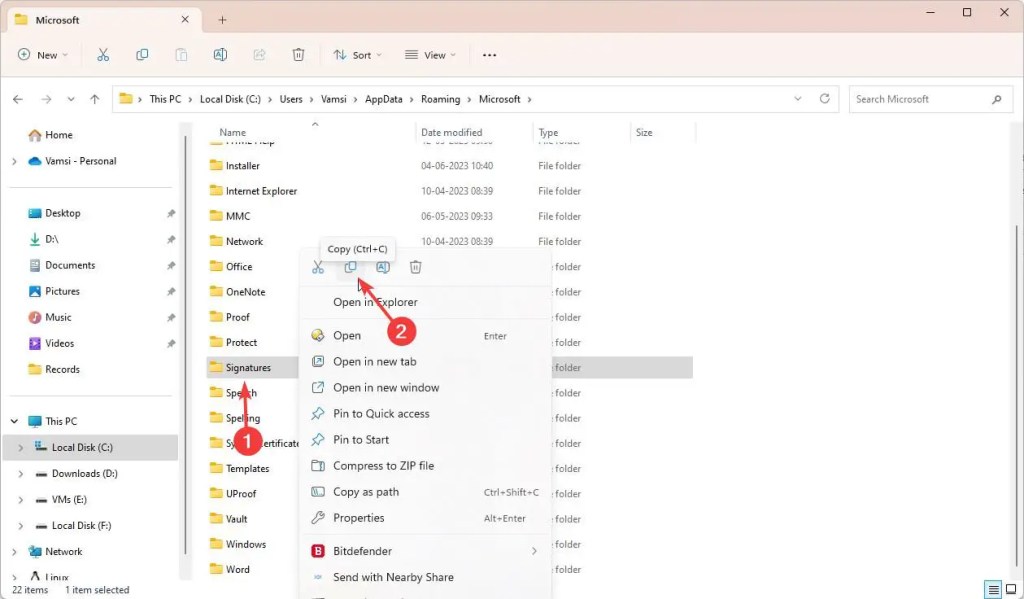Click Copy icon in the context menu
This screenshot has width=1024, height=599.
(351, 267)
